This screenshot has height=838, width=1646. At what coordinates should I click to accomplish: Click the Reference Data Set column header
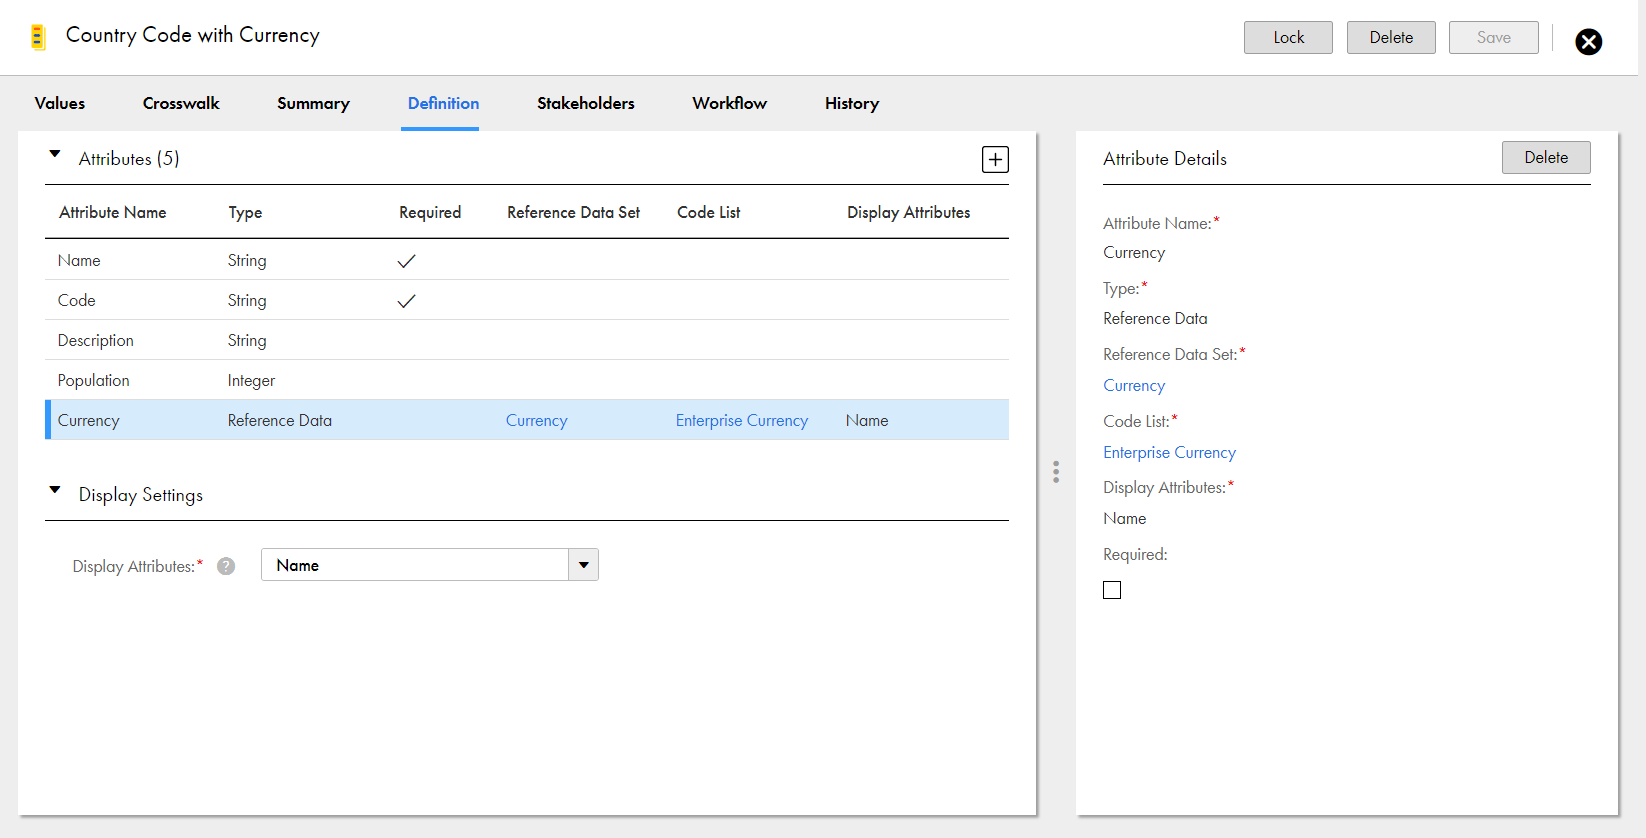(573, 212)
